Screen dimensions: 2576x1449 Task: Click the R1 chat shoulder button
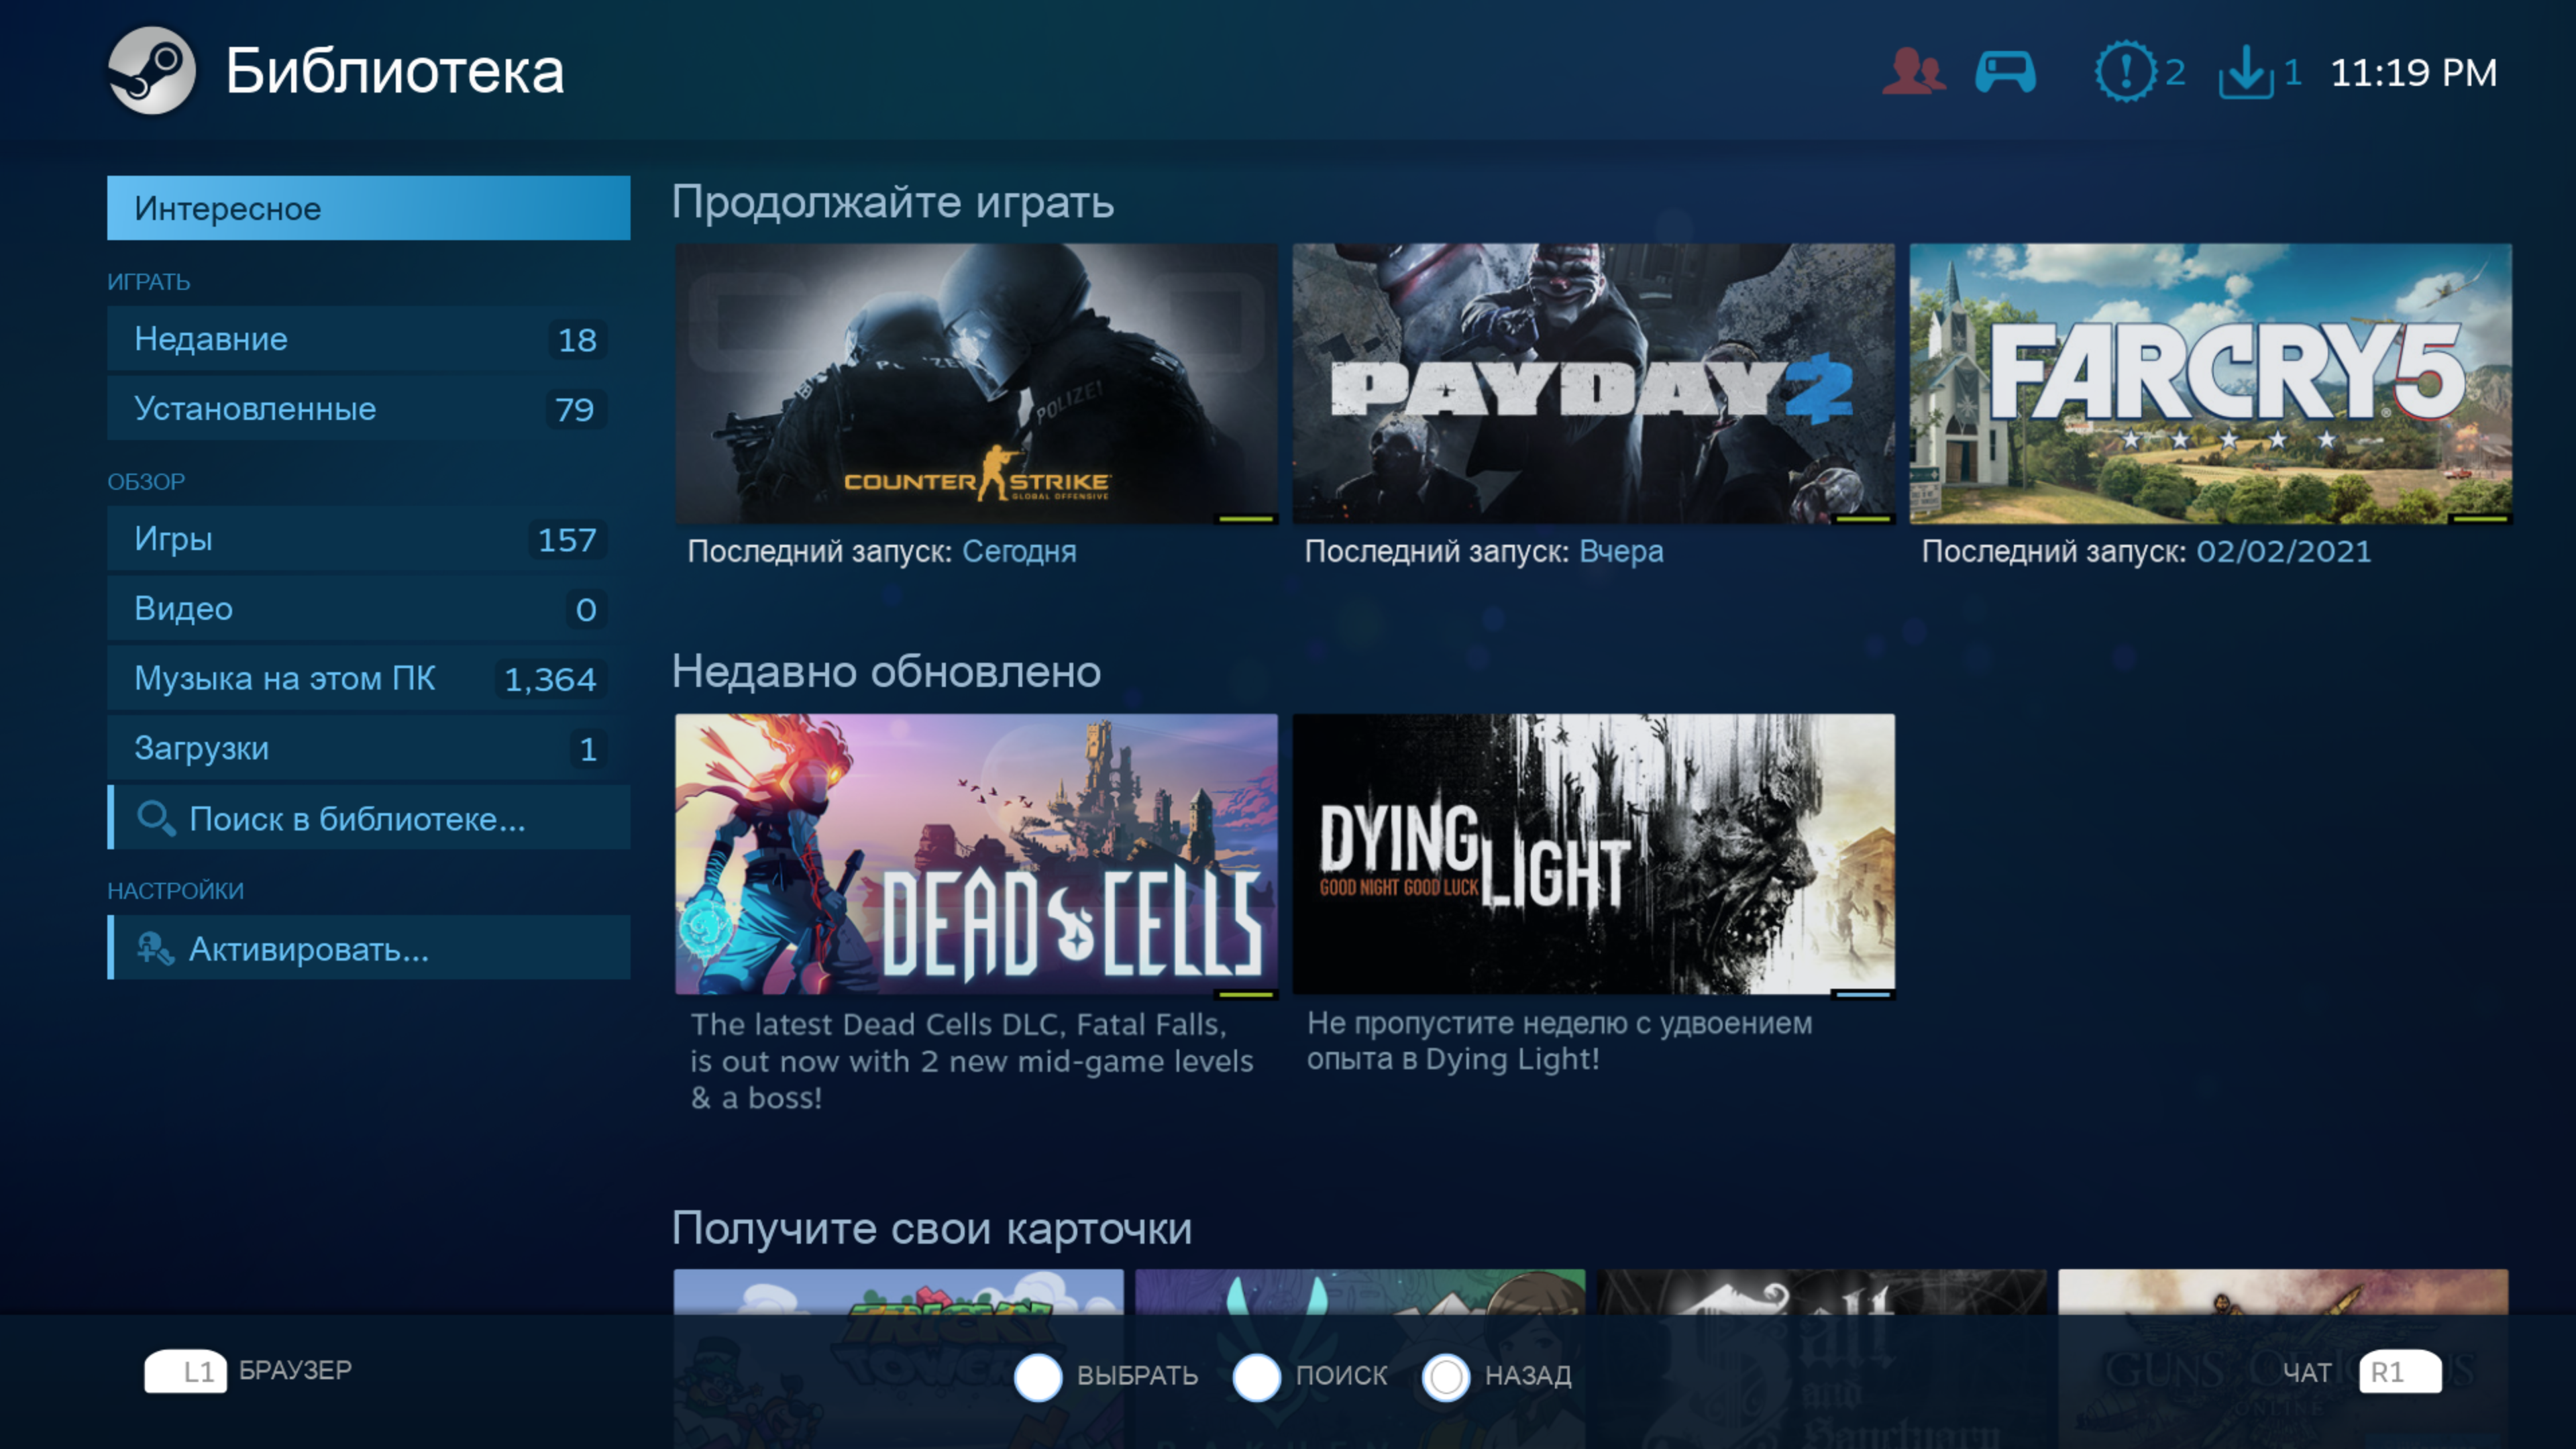click(x=2400, y=1372)
